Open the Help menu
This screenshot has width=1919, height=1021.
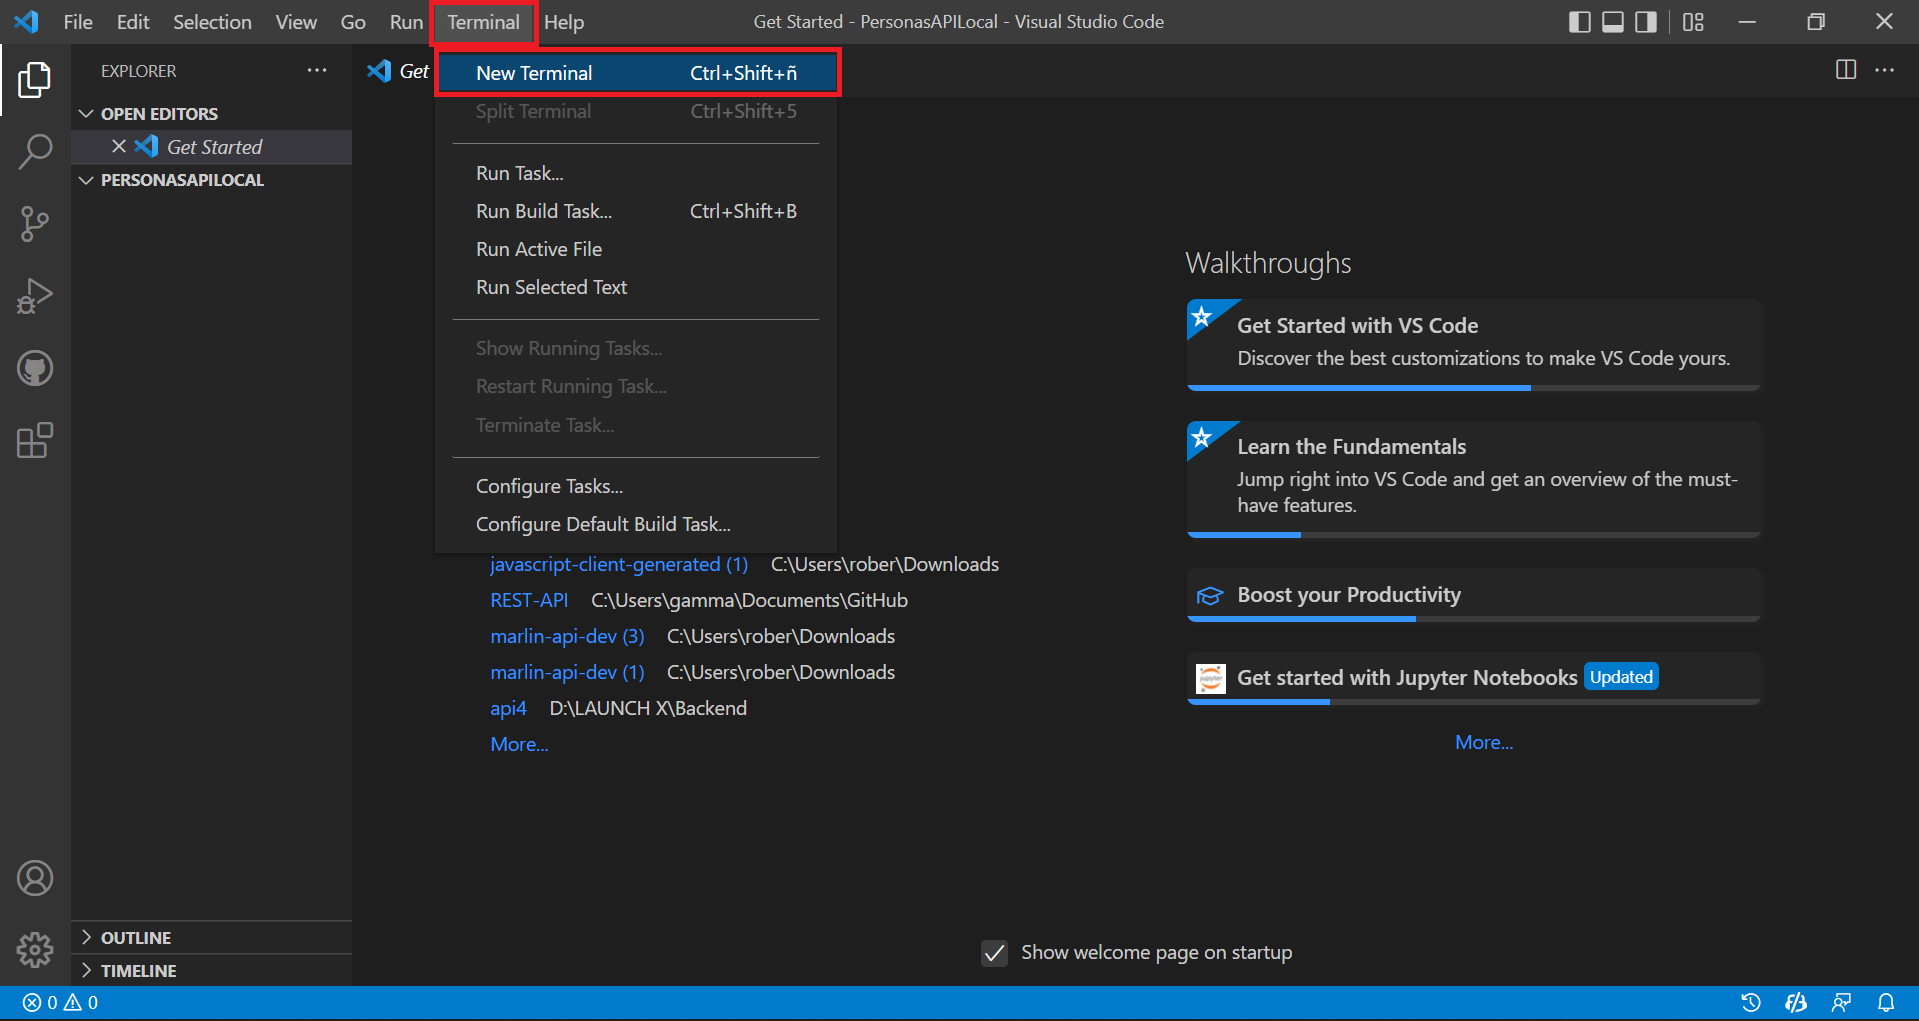click(564, 22)
